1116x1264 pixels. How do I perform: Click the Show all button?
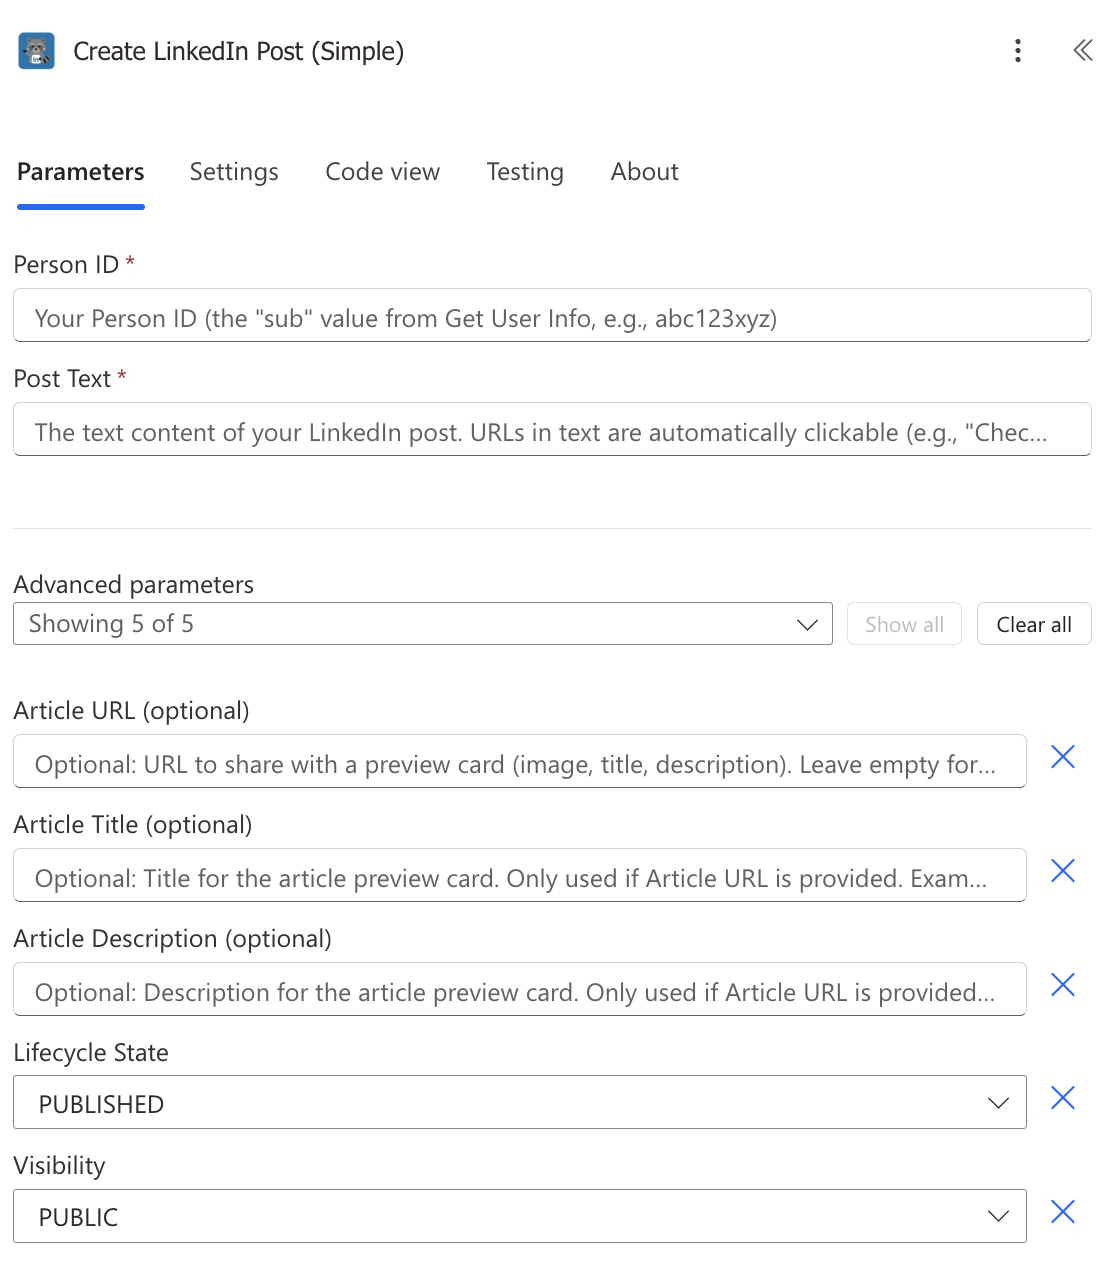click(904, 624)
